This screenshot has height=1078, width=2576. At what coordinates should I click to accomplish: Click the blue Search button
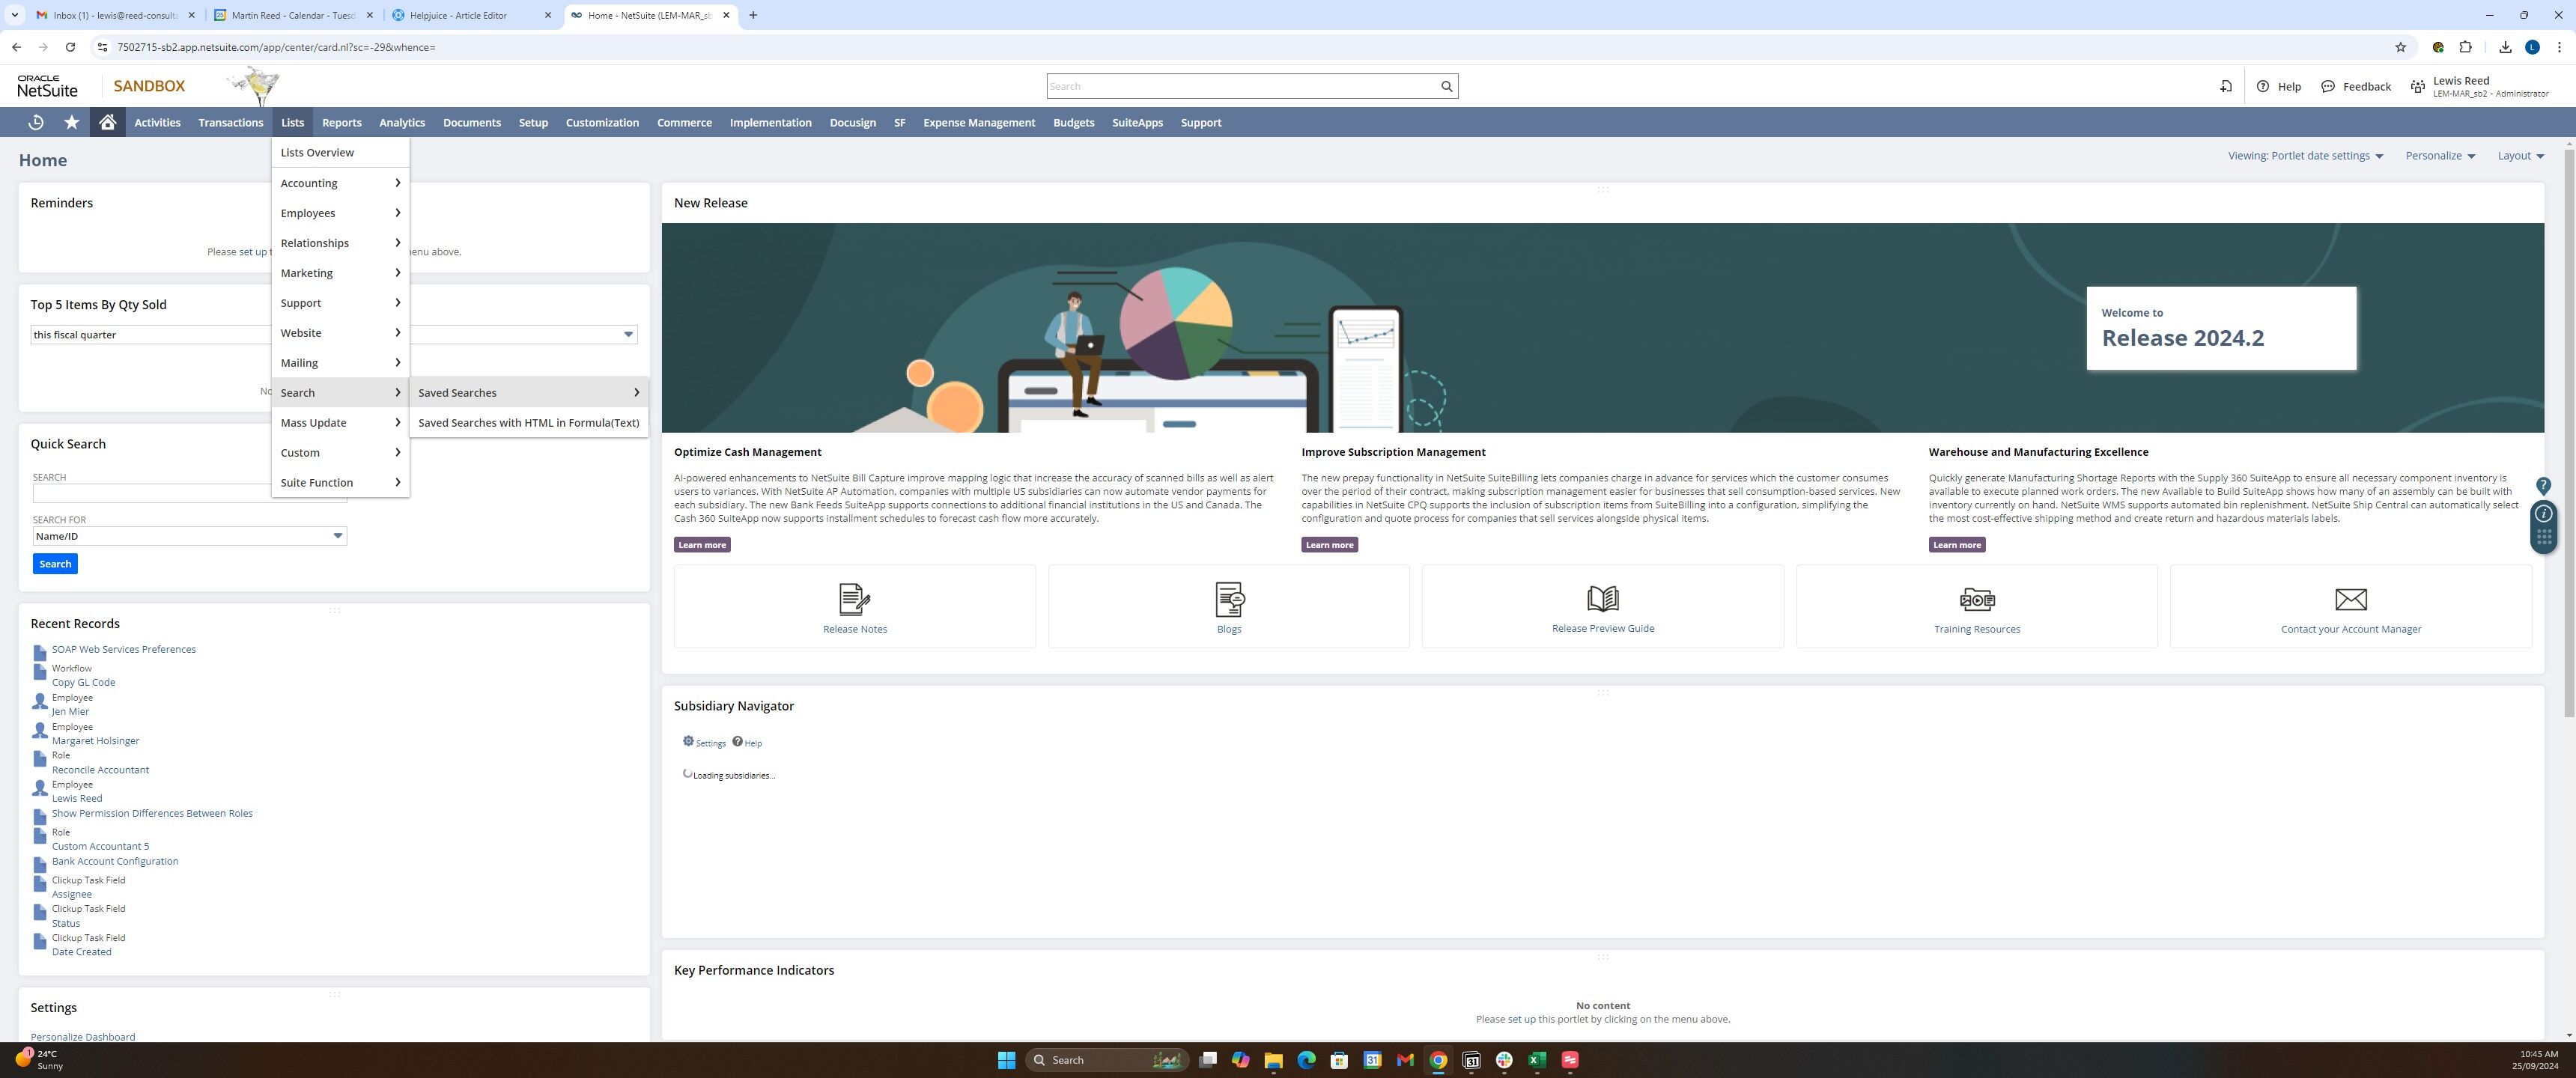click(55, 564)
